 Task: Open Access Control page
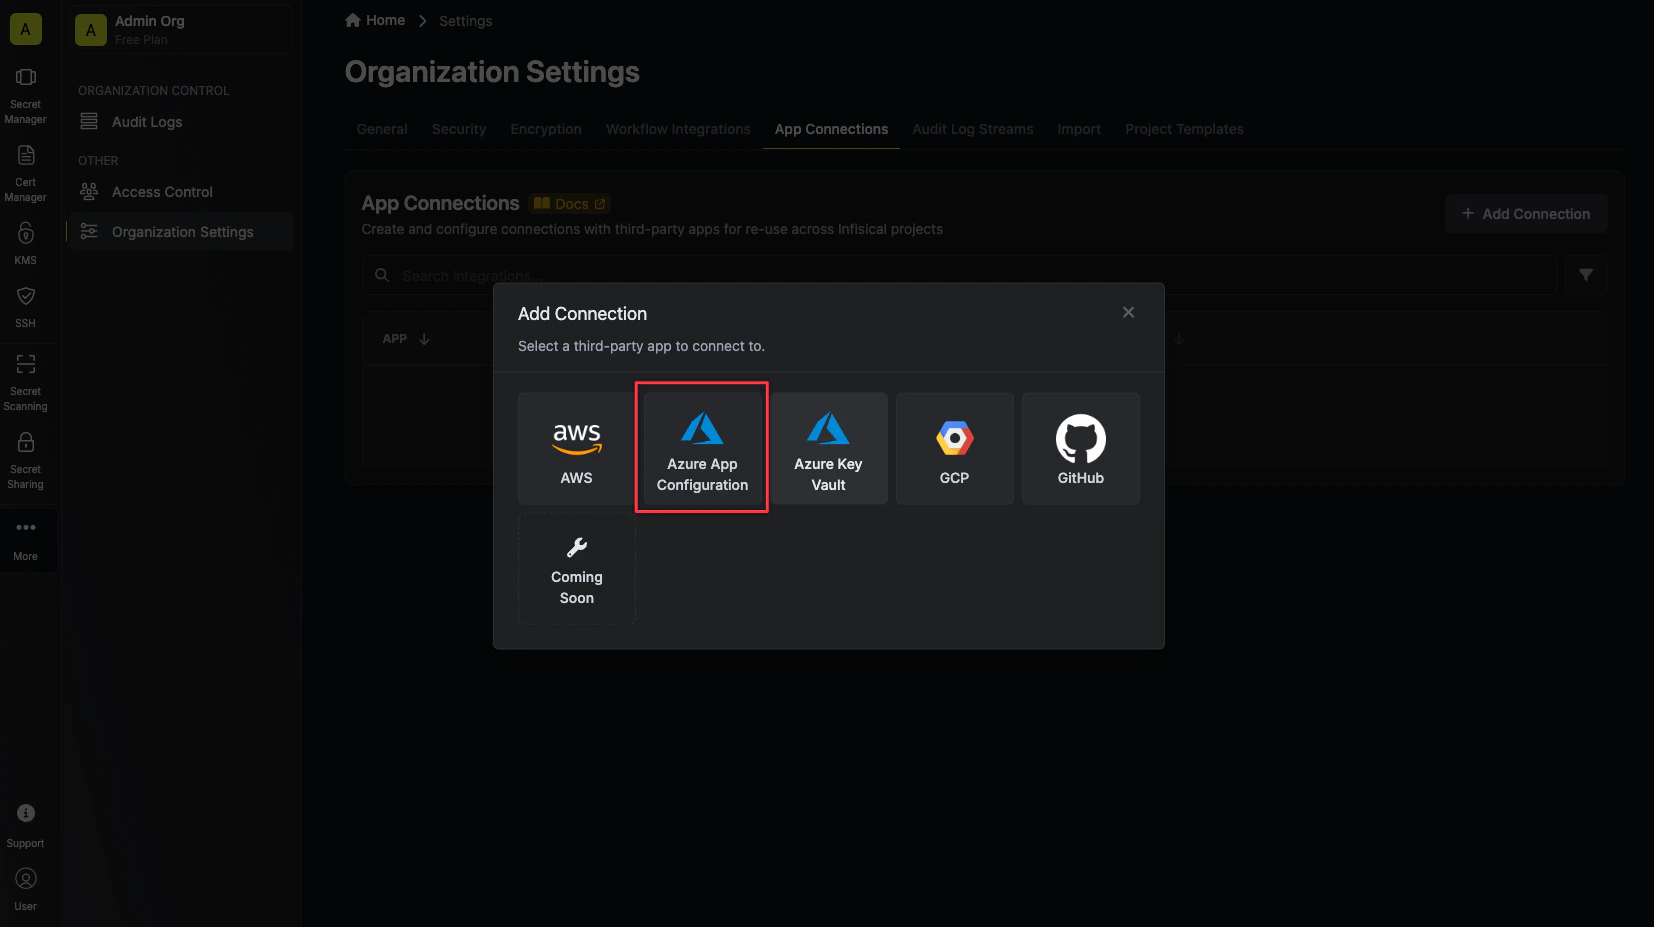coord(181,192)
